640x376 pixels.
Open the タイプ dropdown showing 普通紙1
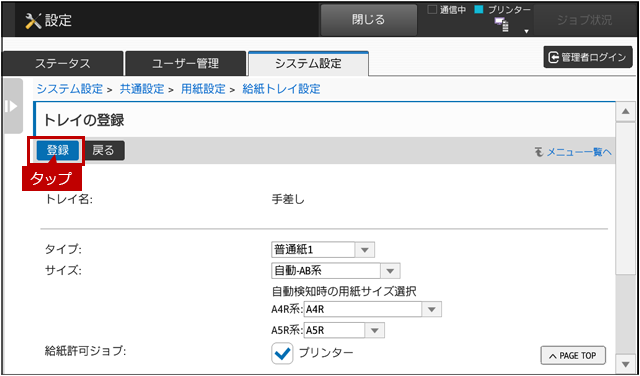pos(323,250)
